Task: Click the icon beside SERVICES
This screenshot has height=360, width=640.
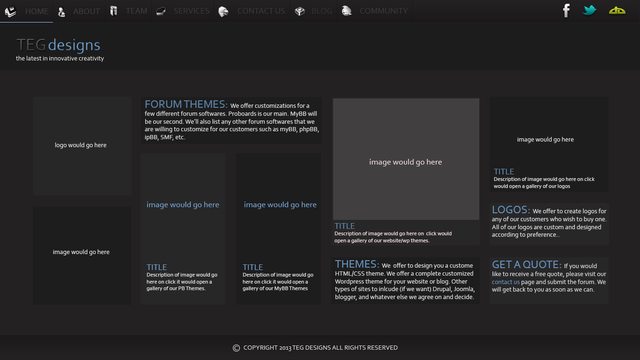Action: tap(161, 11)
